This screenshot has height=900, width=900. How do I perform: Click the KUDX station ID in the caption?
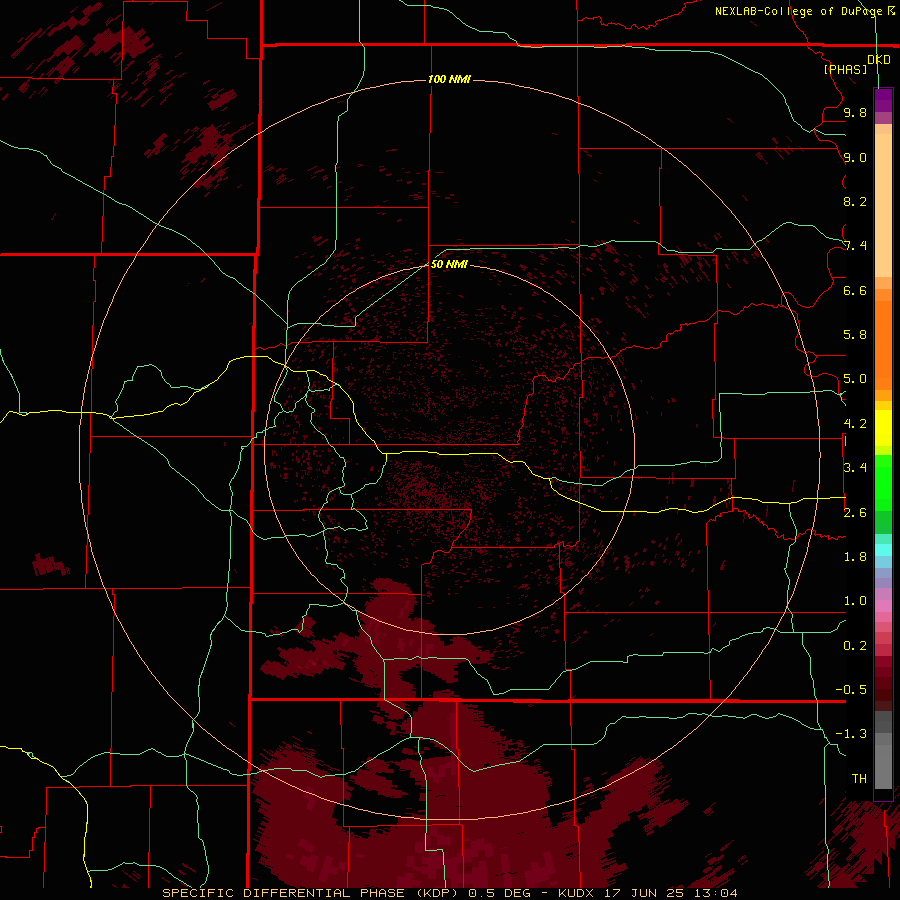coord(578,893)
